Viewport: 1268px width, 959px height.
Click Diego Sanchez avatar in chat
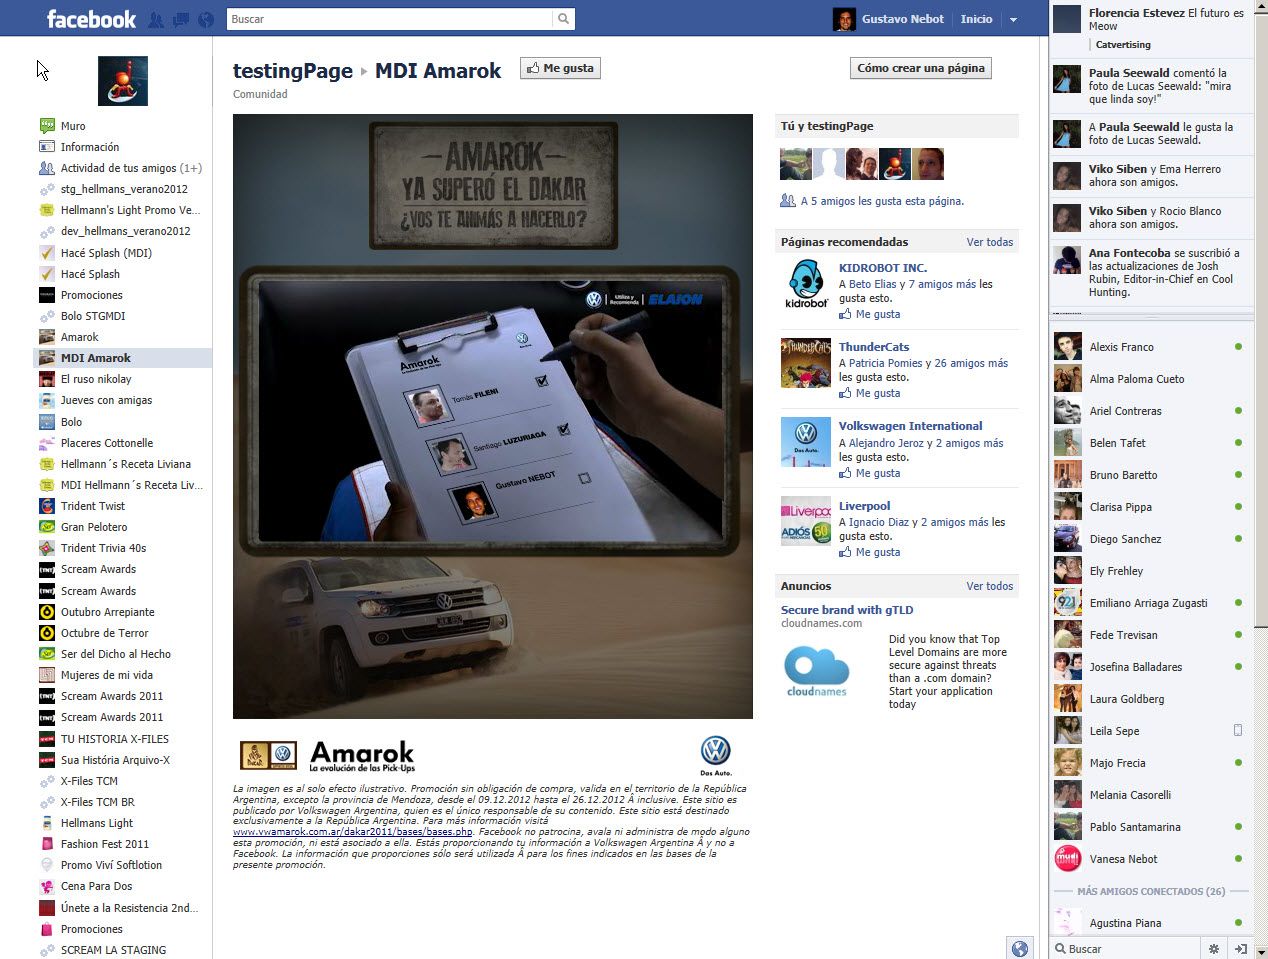[1068, 539]
